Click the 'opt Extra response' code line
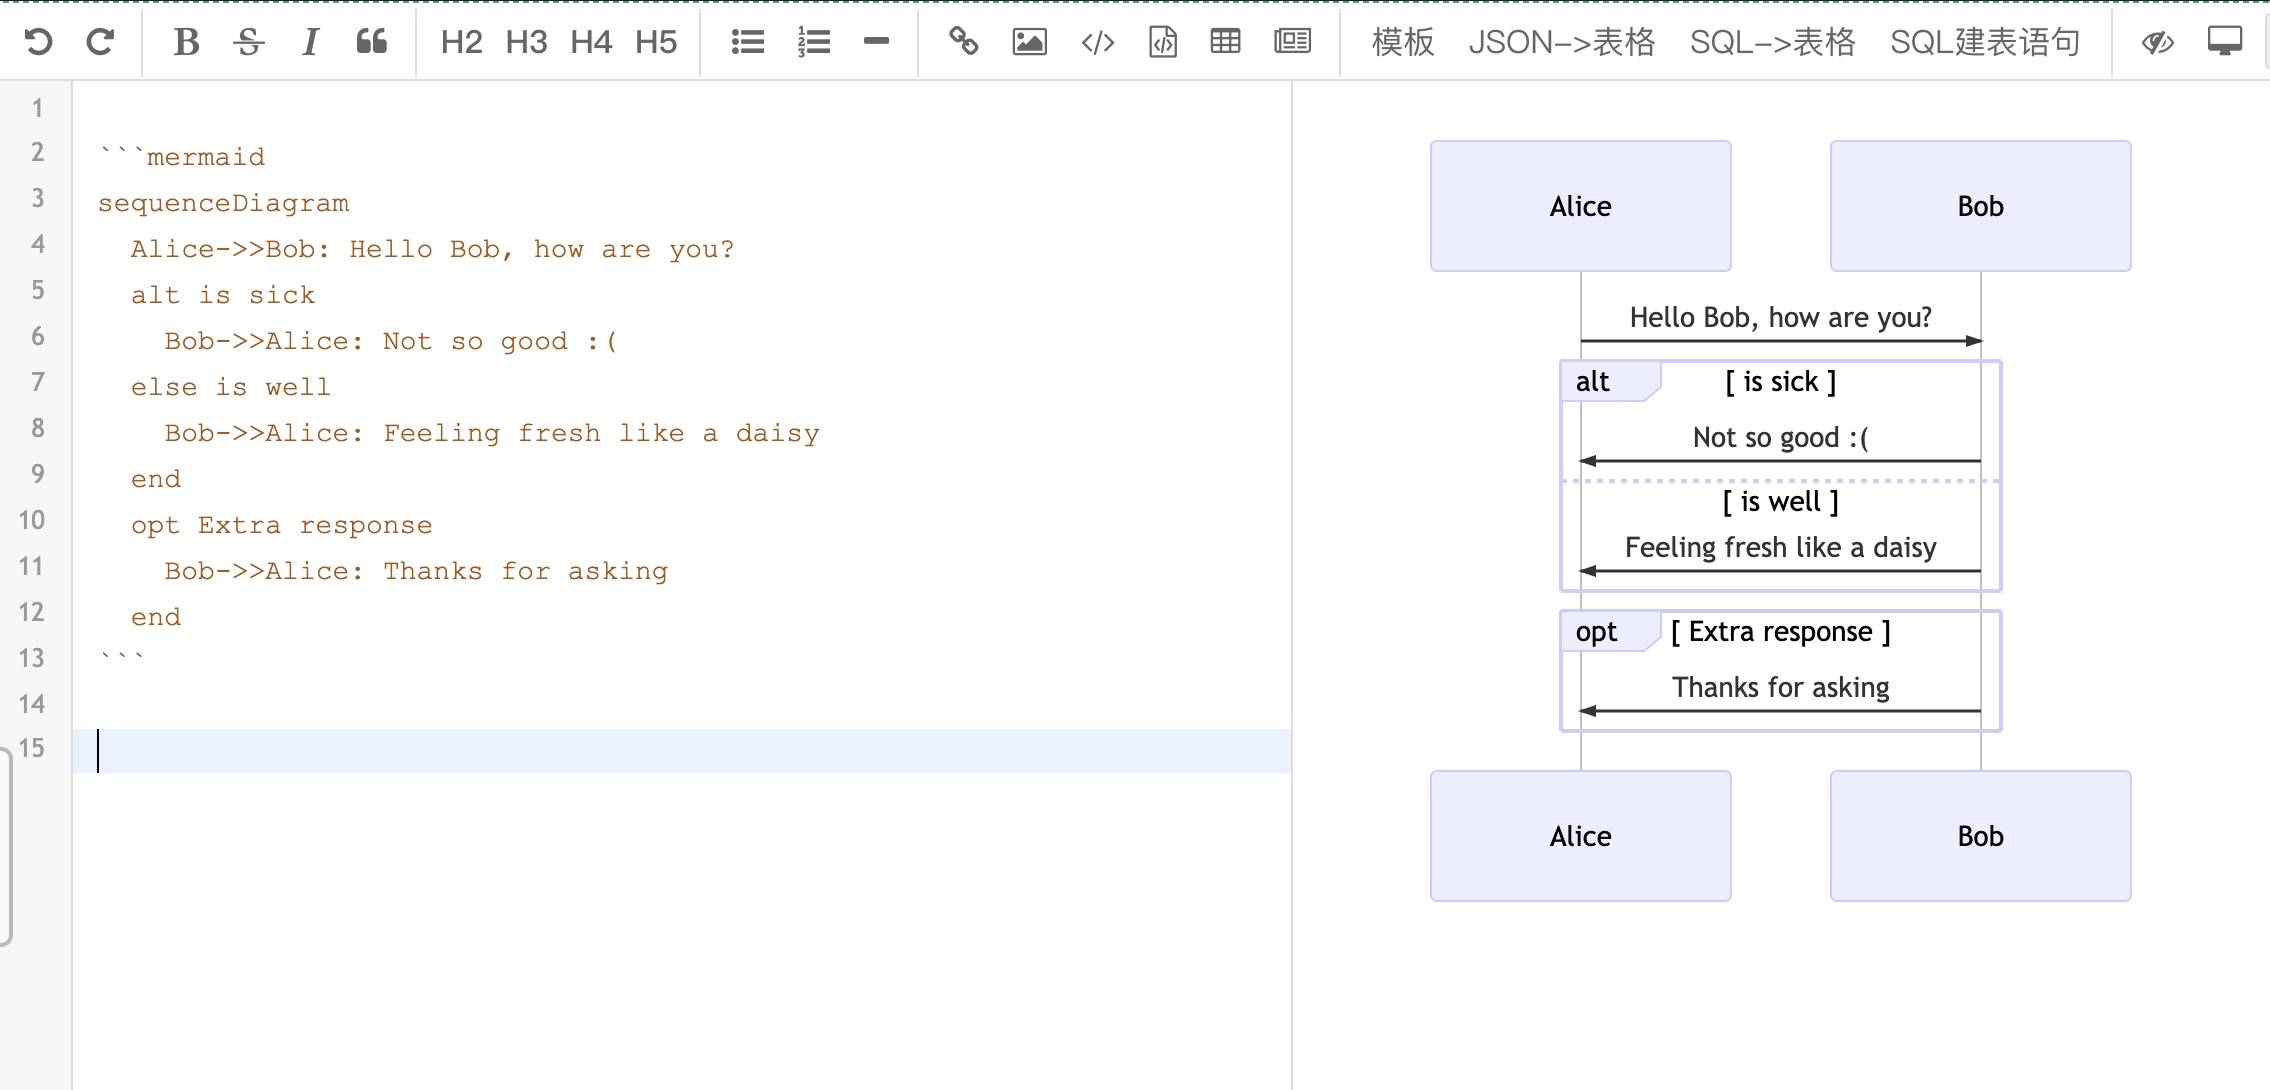This screenshot has height=1090, width=2270. [282, 525]
